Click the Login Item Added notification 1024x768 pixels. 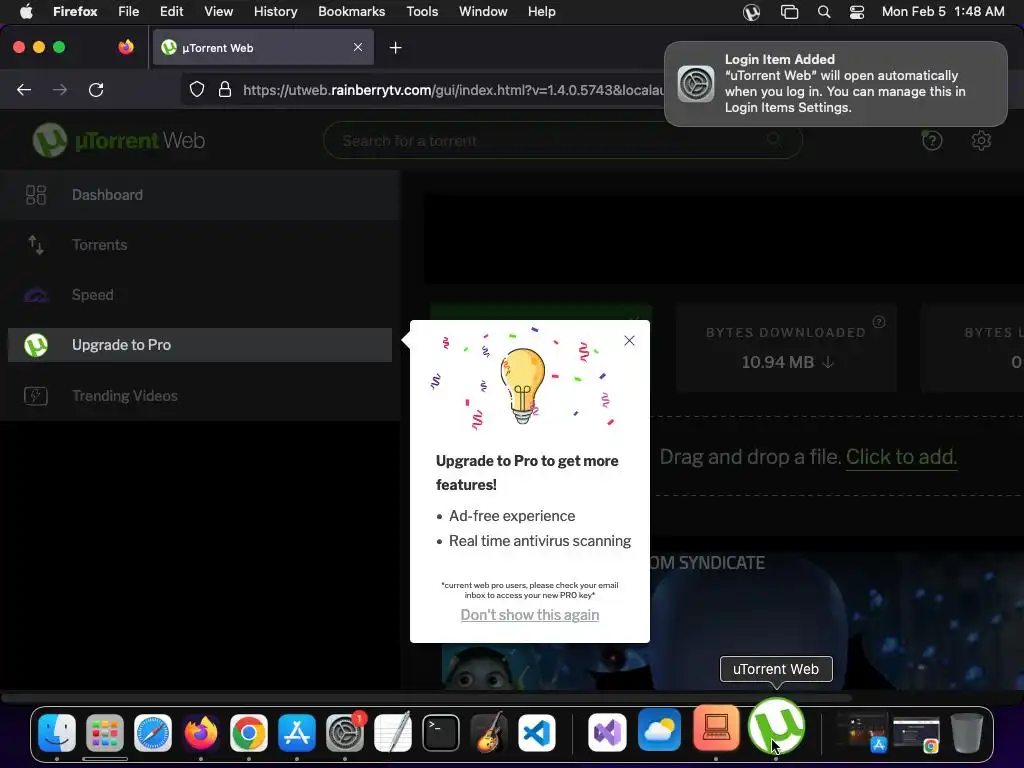point(835,84)
